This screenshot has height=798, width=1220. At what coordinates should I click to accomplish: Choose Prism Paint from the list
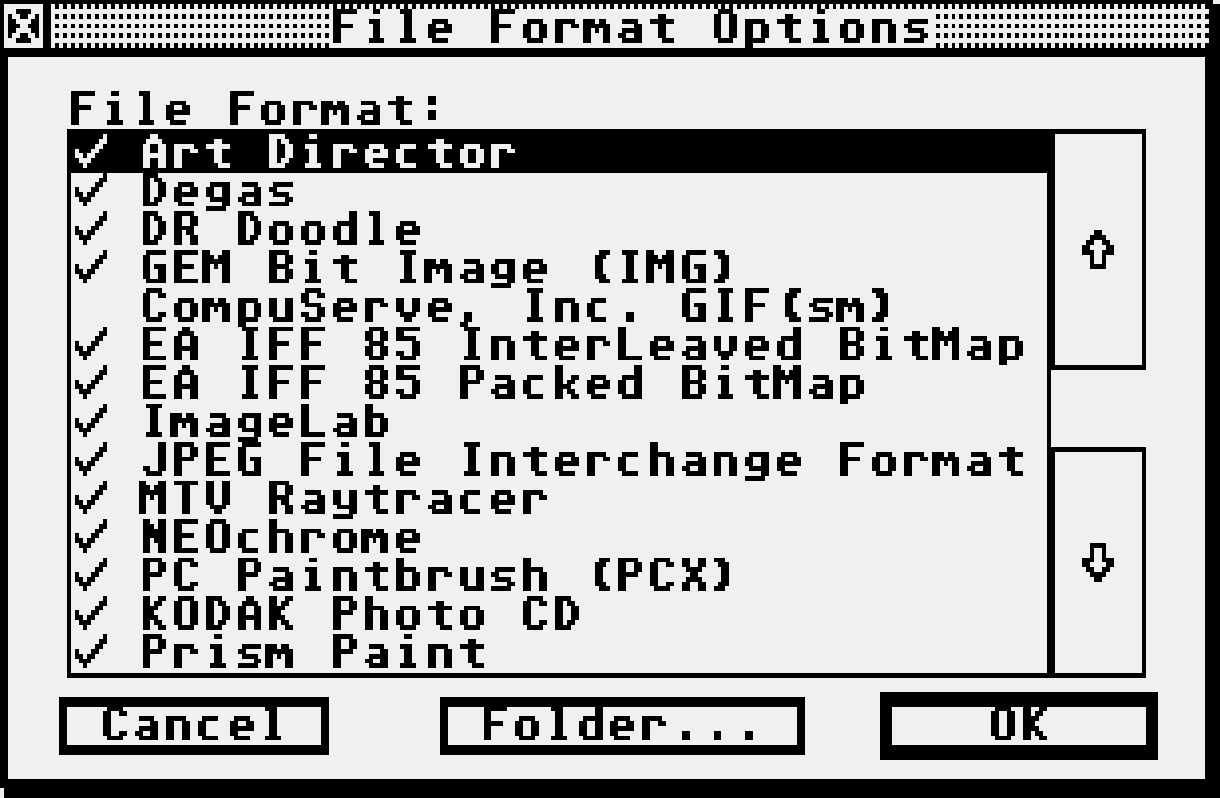[x=560, y=652]
